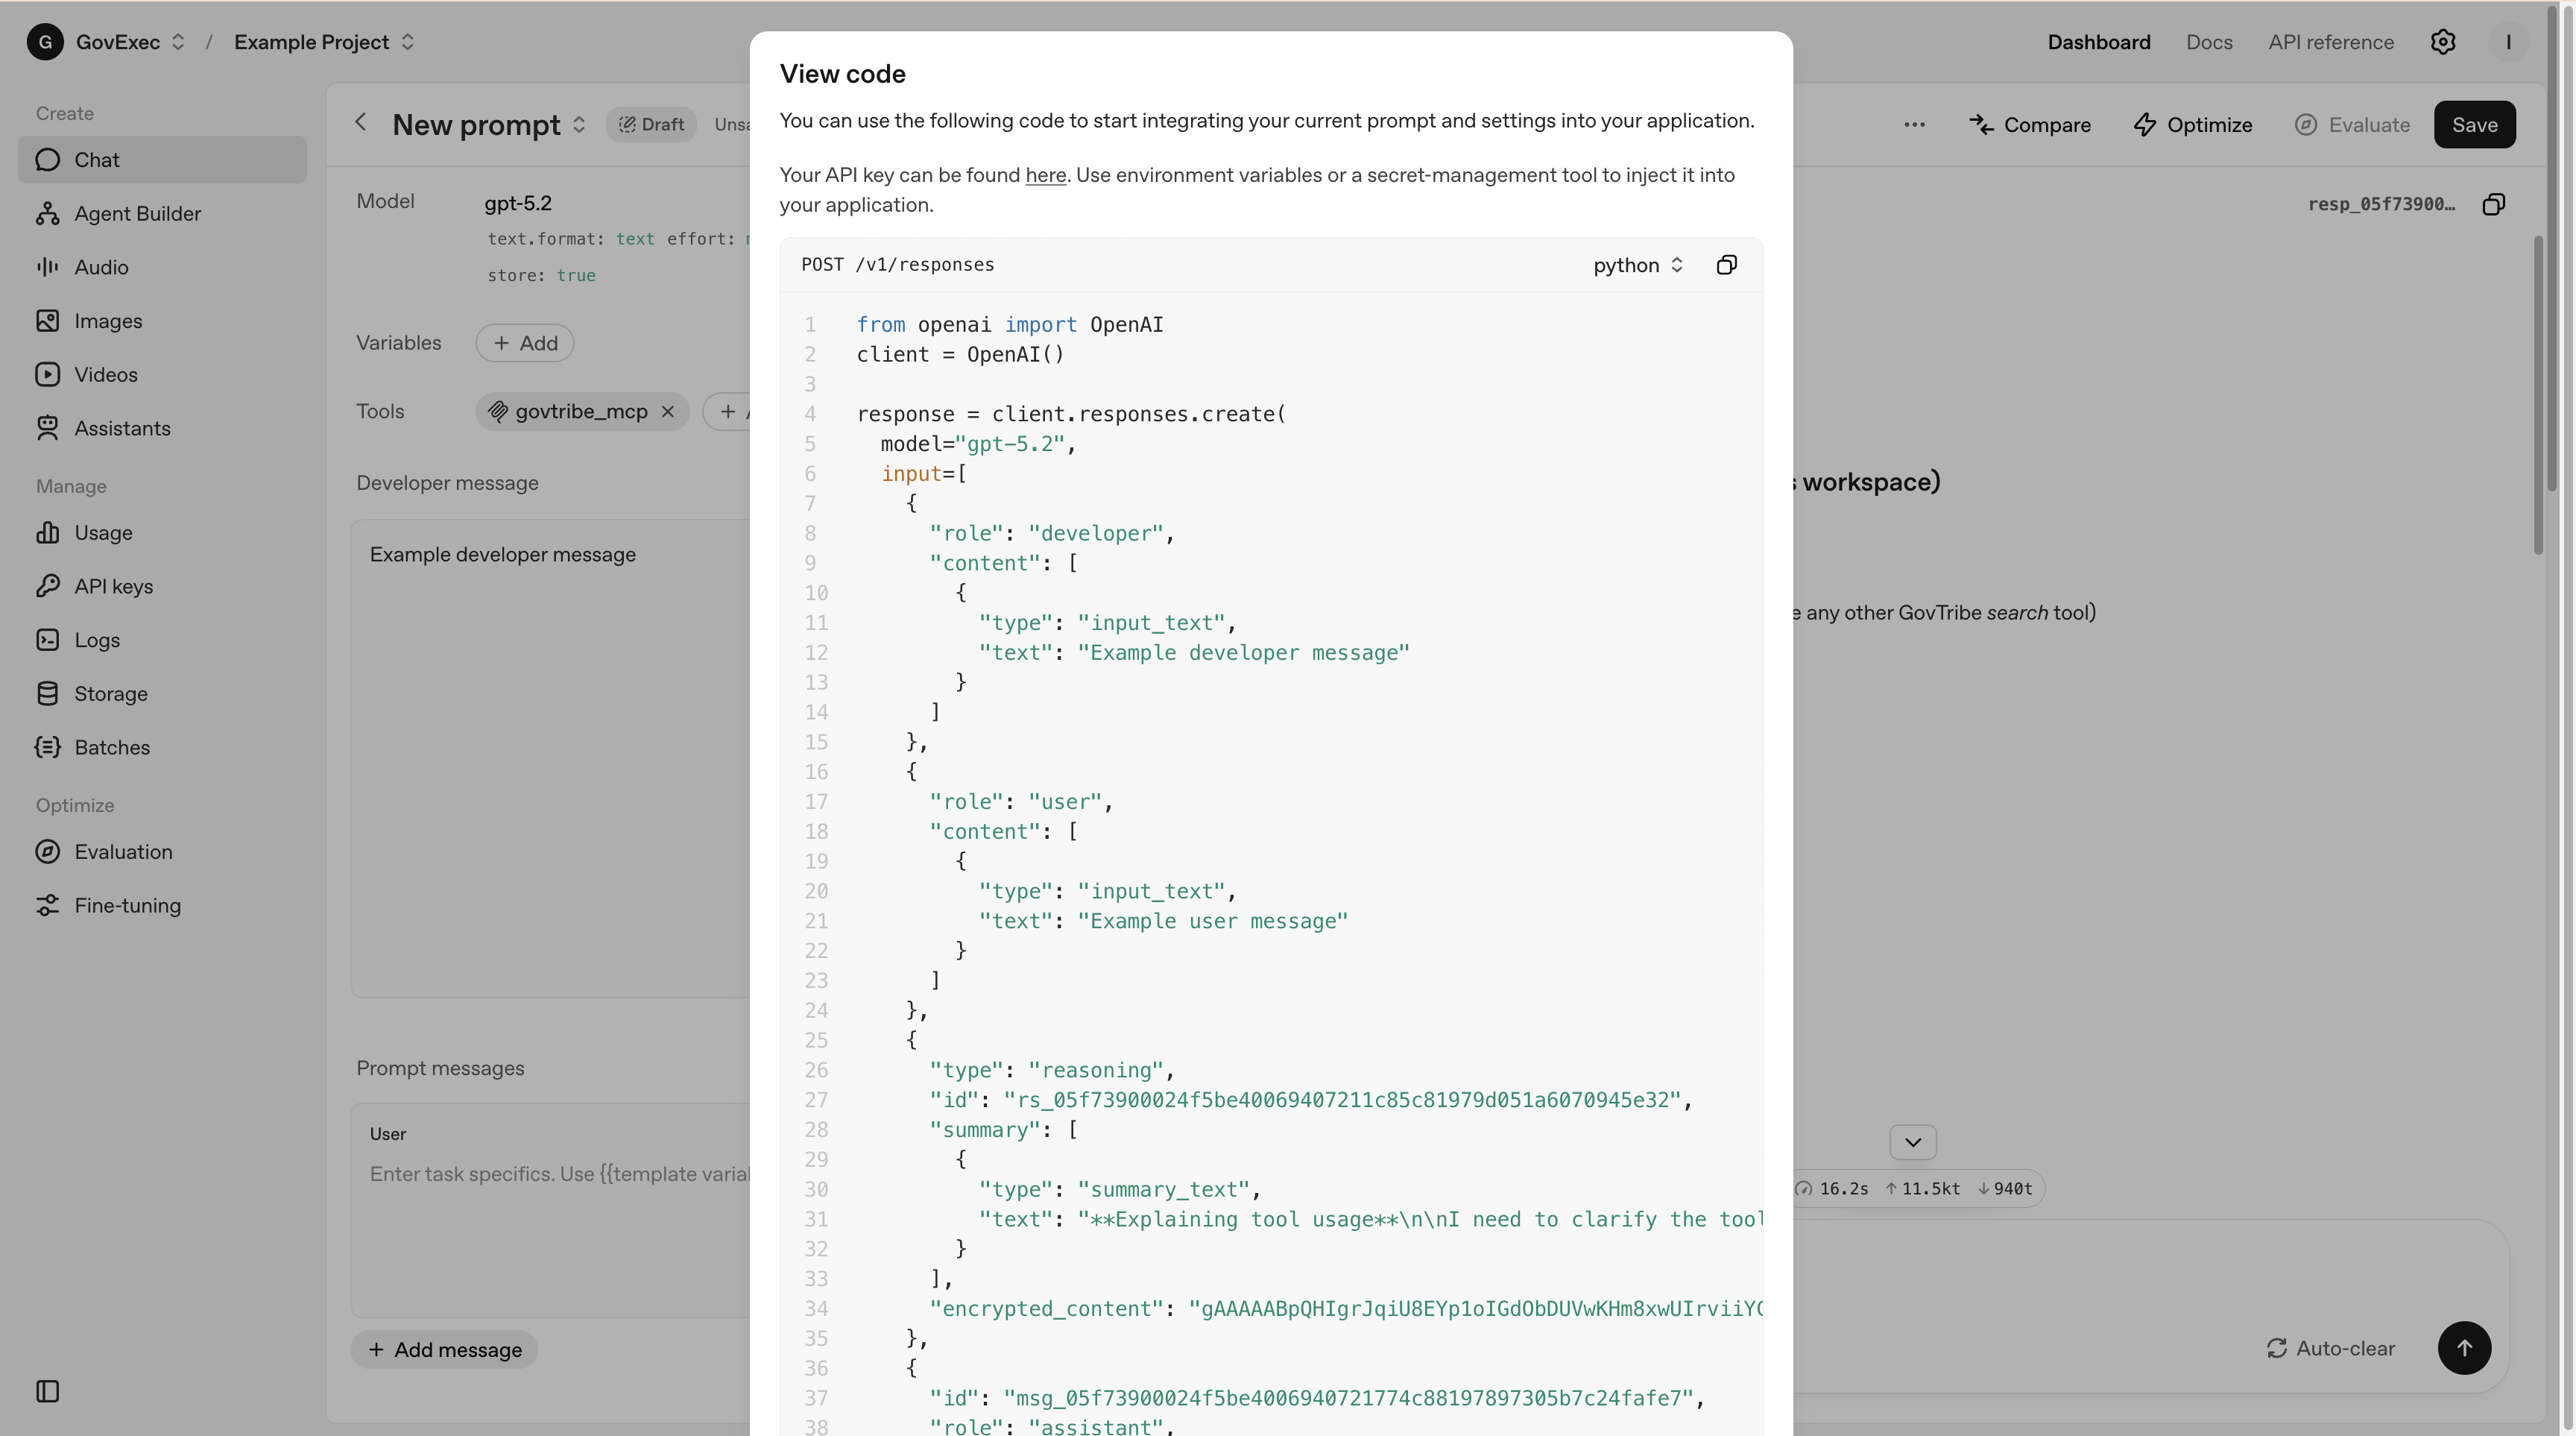Image resolution: width=2576 pixels, height=1436 pixels.
Task: Open the python language dropdown
Action: point(1637,265)
